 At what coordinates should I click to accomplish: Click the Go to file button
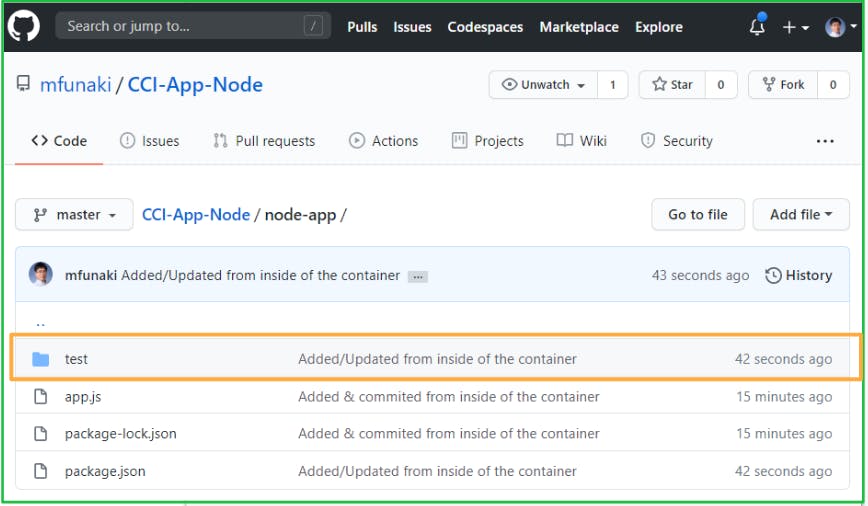[698, 214]
